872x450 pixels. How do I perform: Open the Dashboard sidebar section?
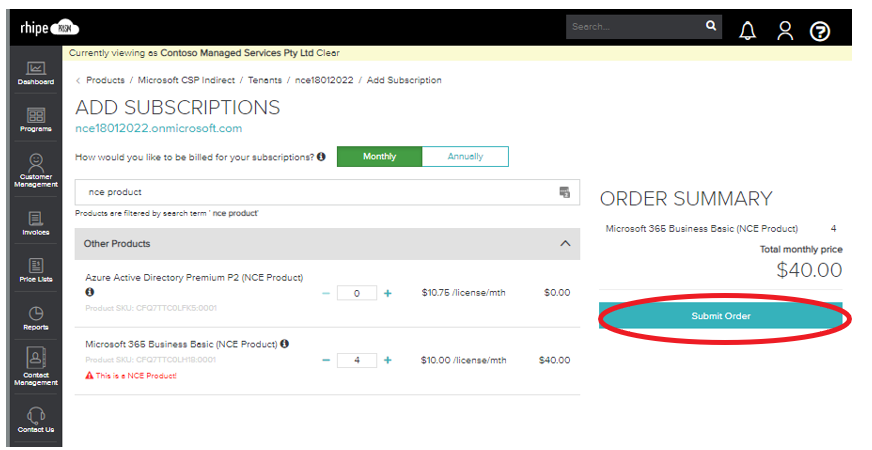[x=36, y=73]
